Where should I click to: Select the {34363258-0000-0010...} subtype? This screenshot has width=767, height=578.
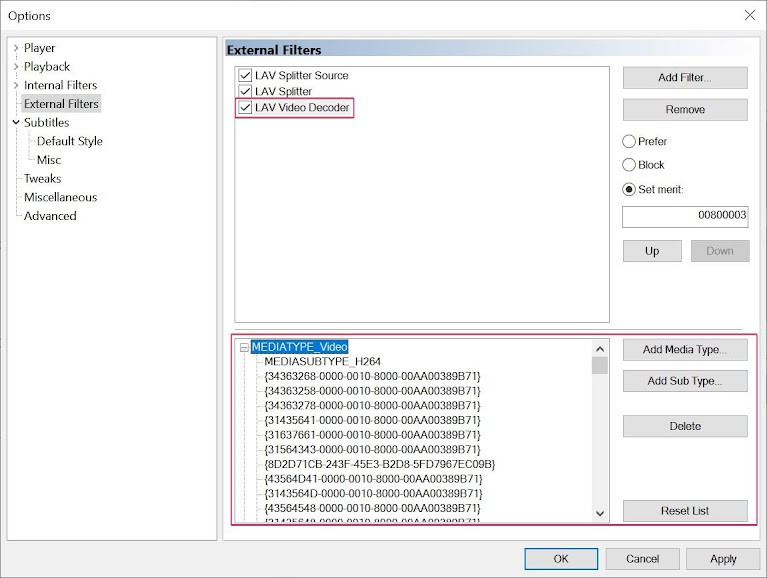point(372,391)
